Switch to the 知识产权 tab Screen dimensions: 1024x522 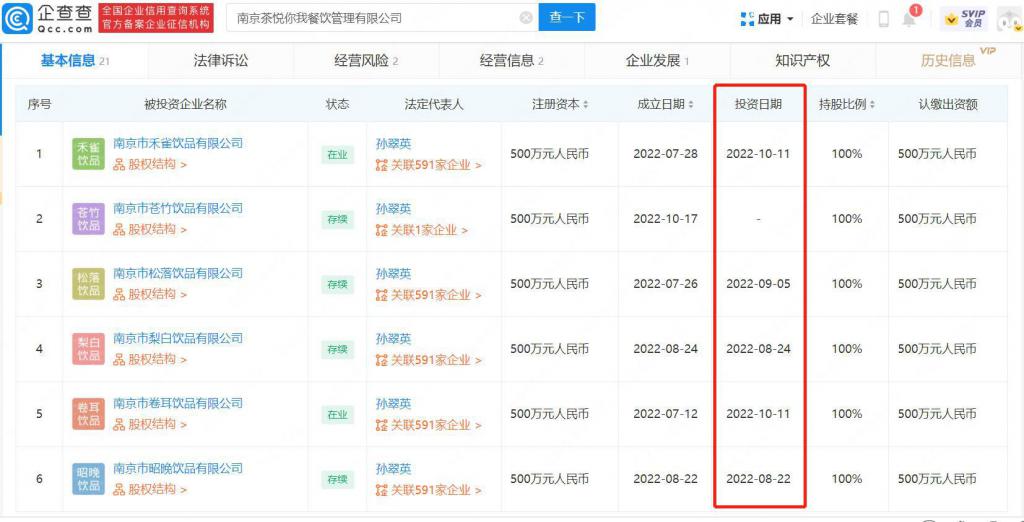point(802,61)
